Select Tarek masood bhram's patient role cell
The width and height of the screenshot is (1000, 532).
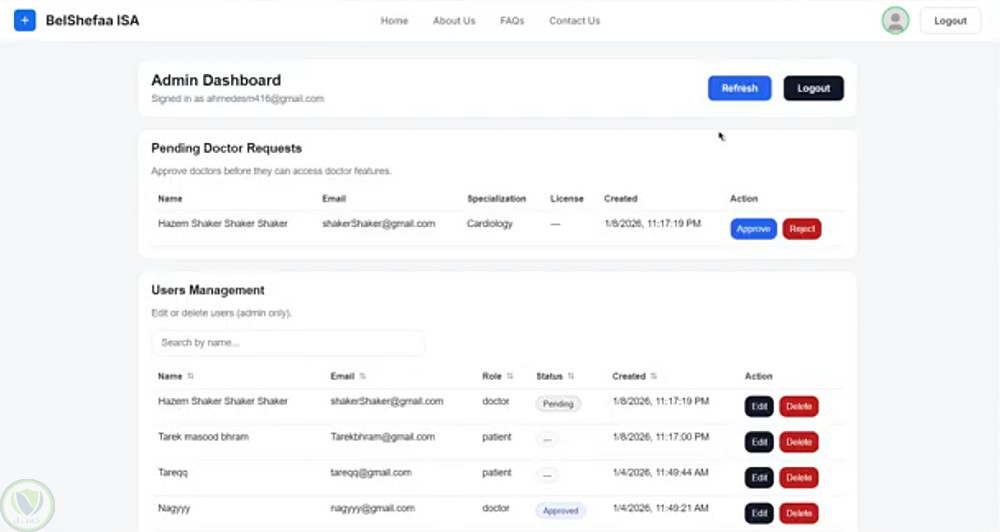tap(497, 437)
